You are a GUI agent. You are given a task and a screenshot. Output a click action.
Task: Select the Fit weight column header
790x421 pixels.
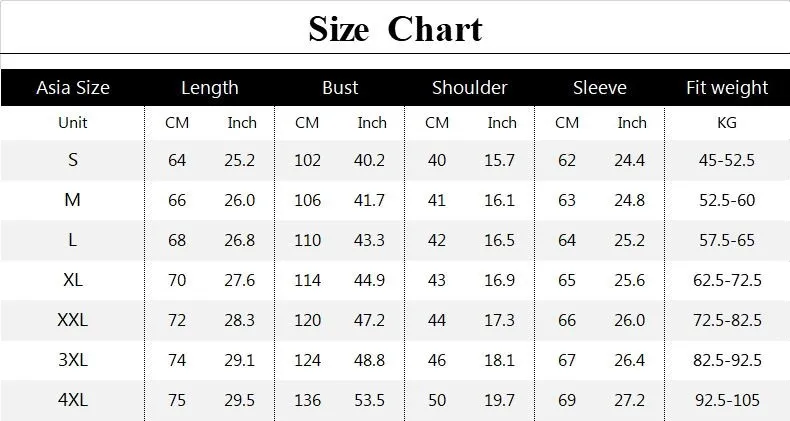[727, 88]
